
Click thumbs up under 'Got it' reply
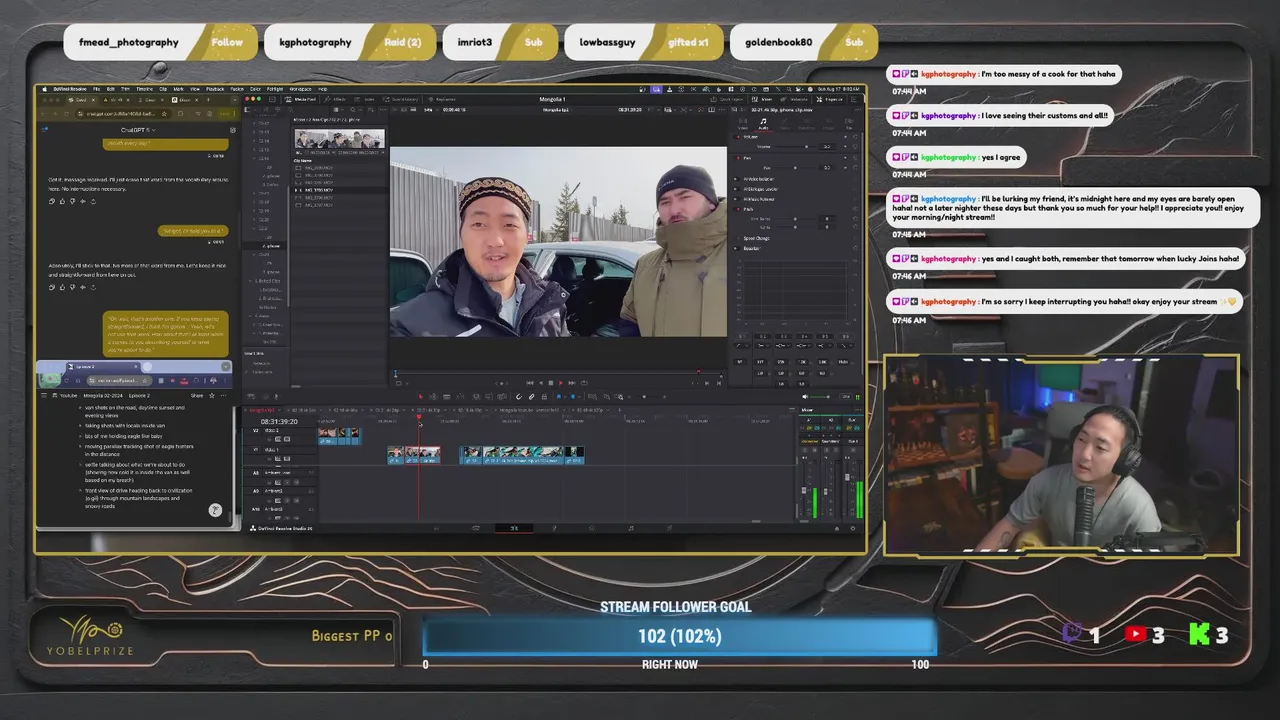tap(62, 201)
